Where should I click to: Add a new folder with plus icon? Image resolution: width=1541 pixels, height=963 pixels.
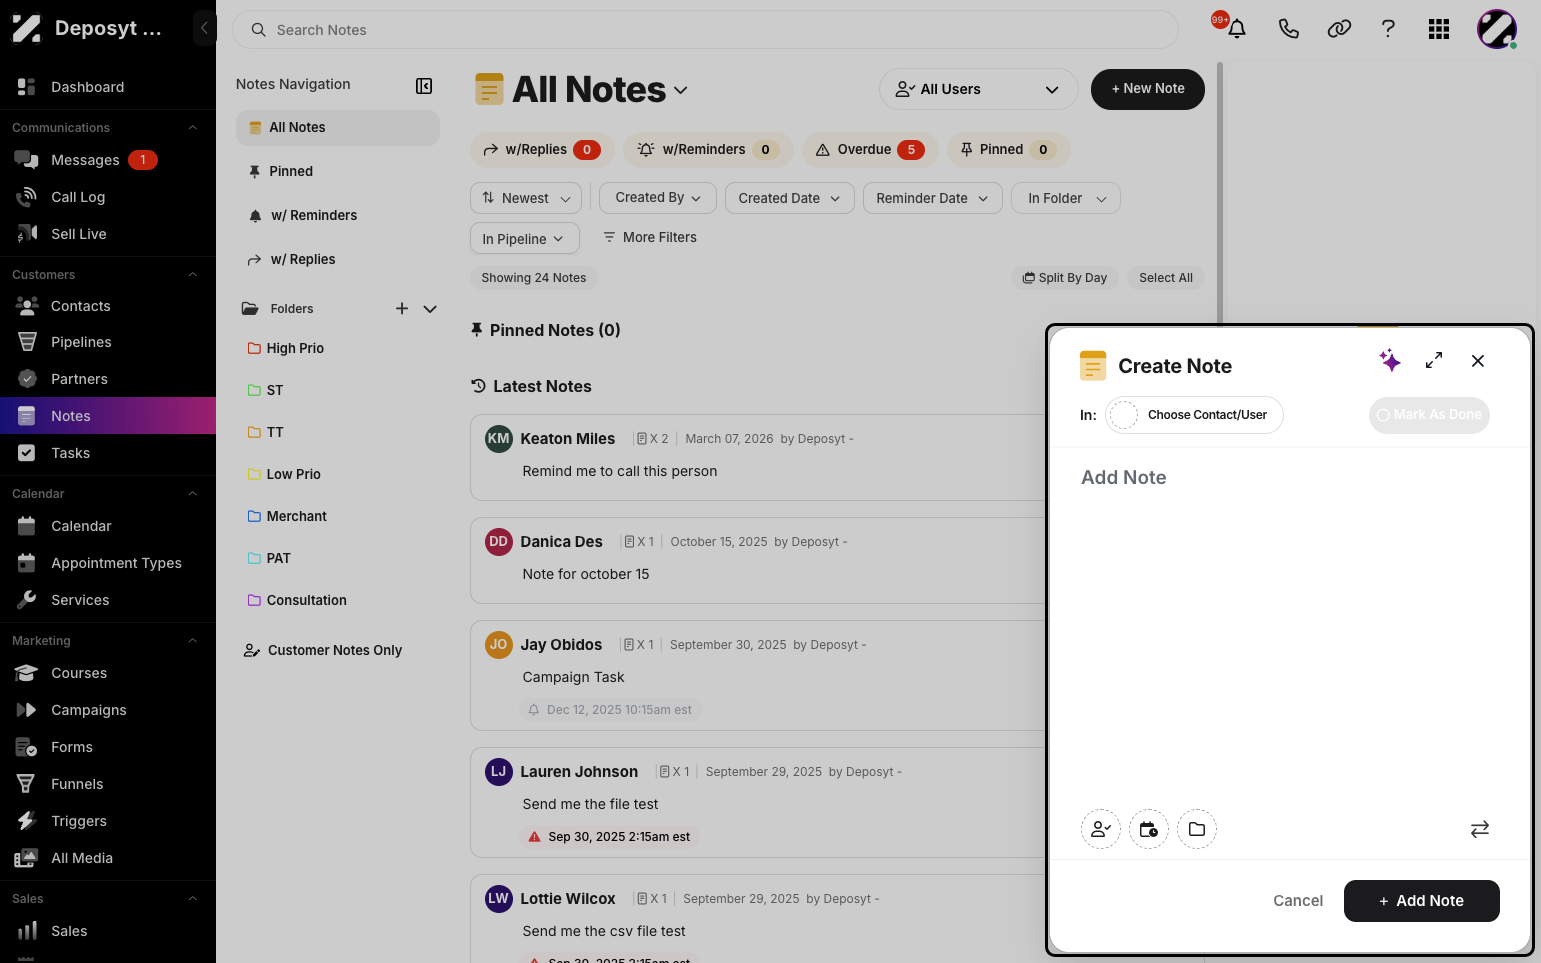[x=402, y=309]
